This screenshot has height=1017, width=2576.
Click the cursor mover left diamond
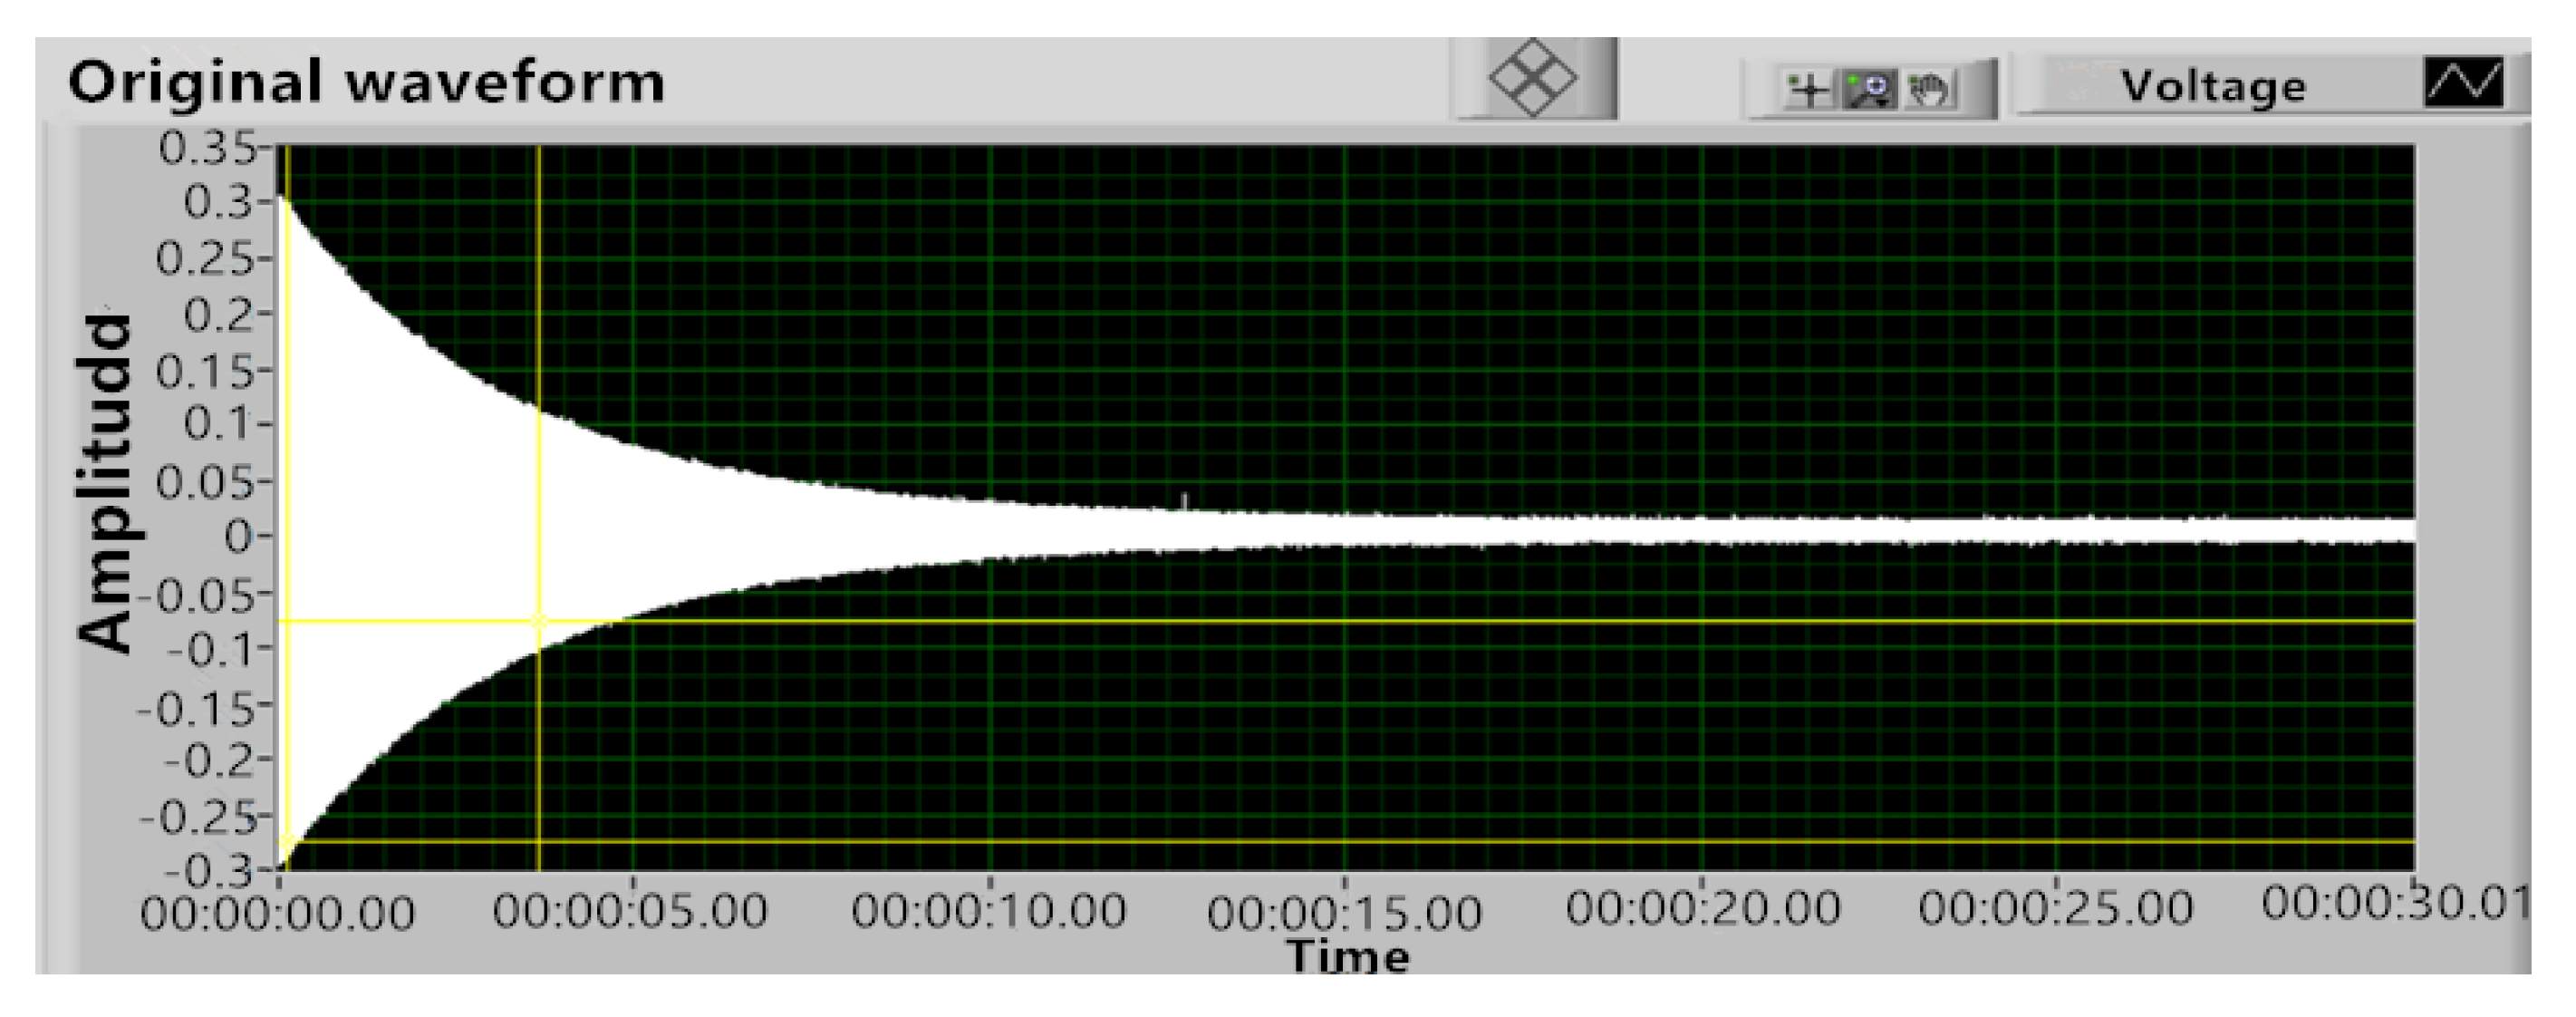click(x=1509, y=78)
